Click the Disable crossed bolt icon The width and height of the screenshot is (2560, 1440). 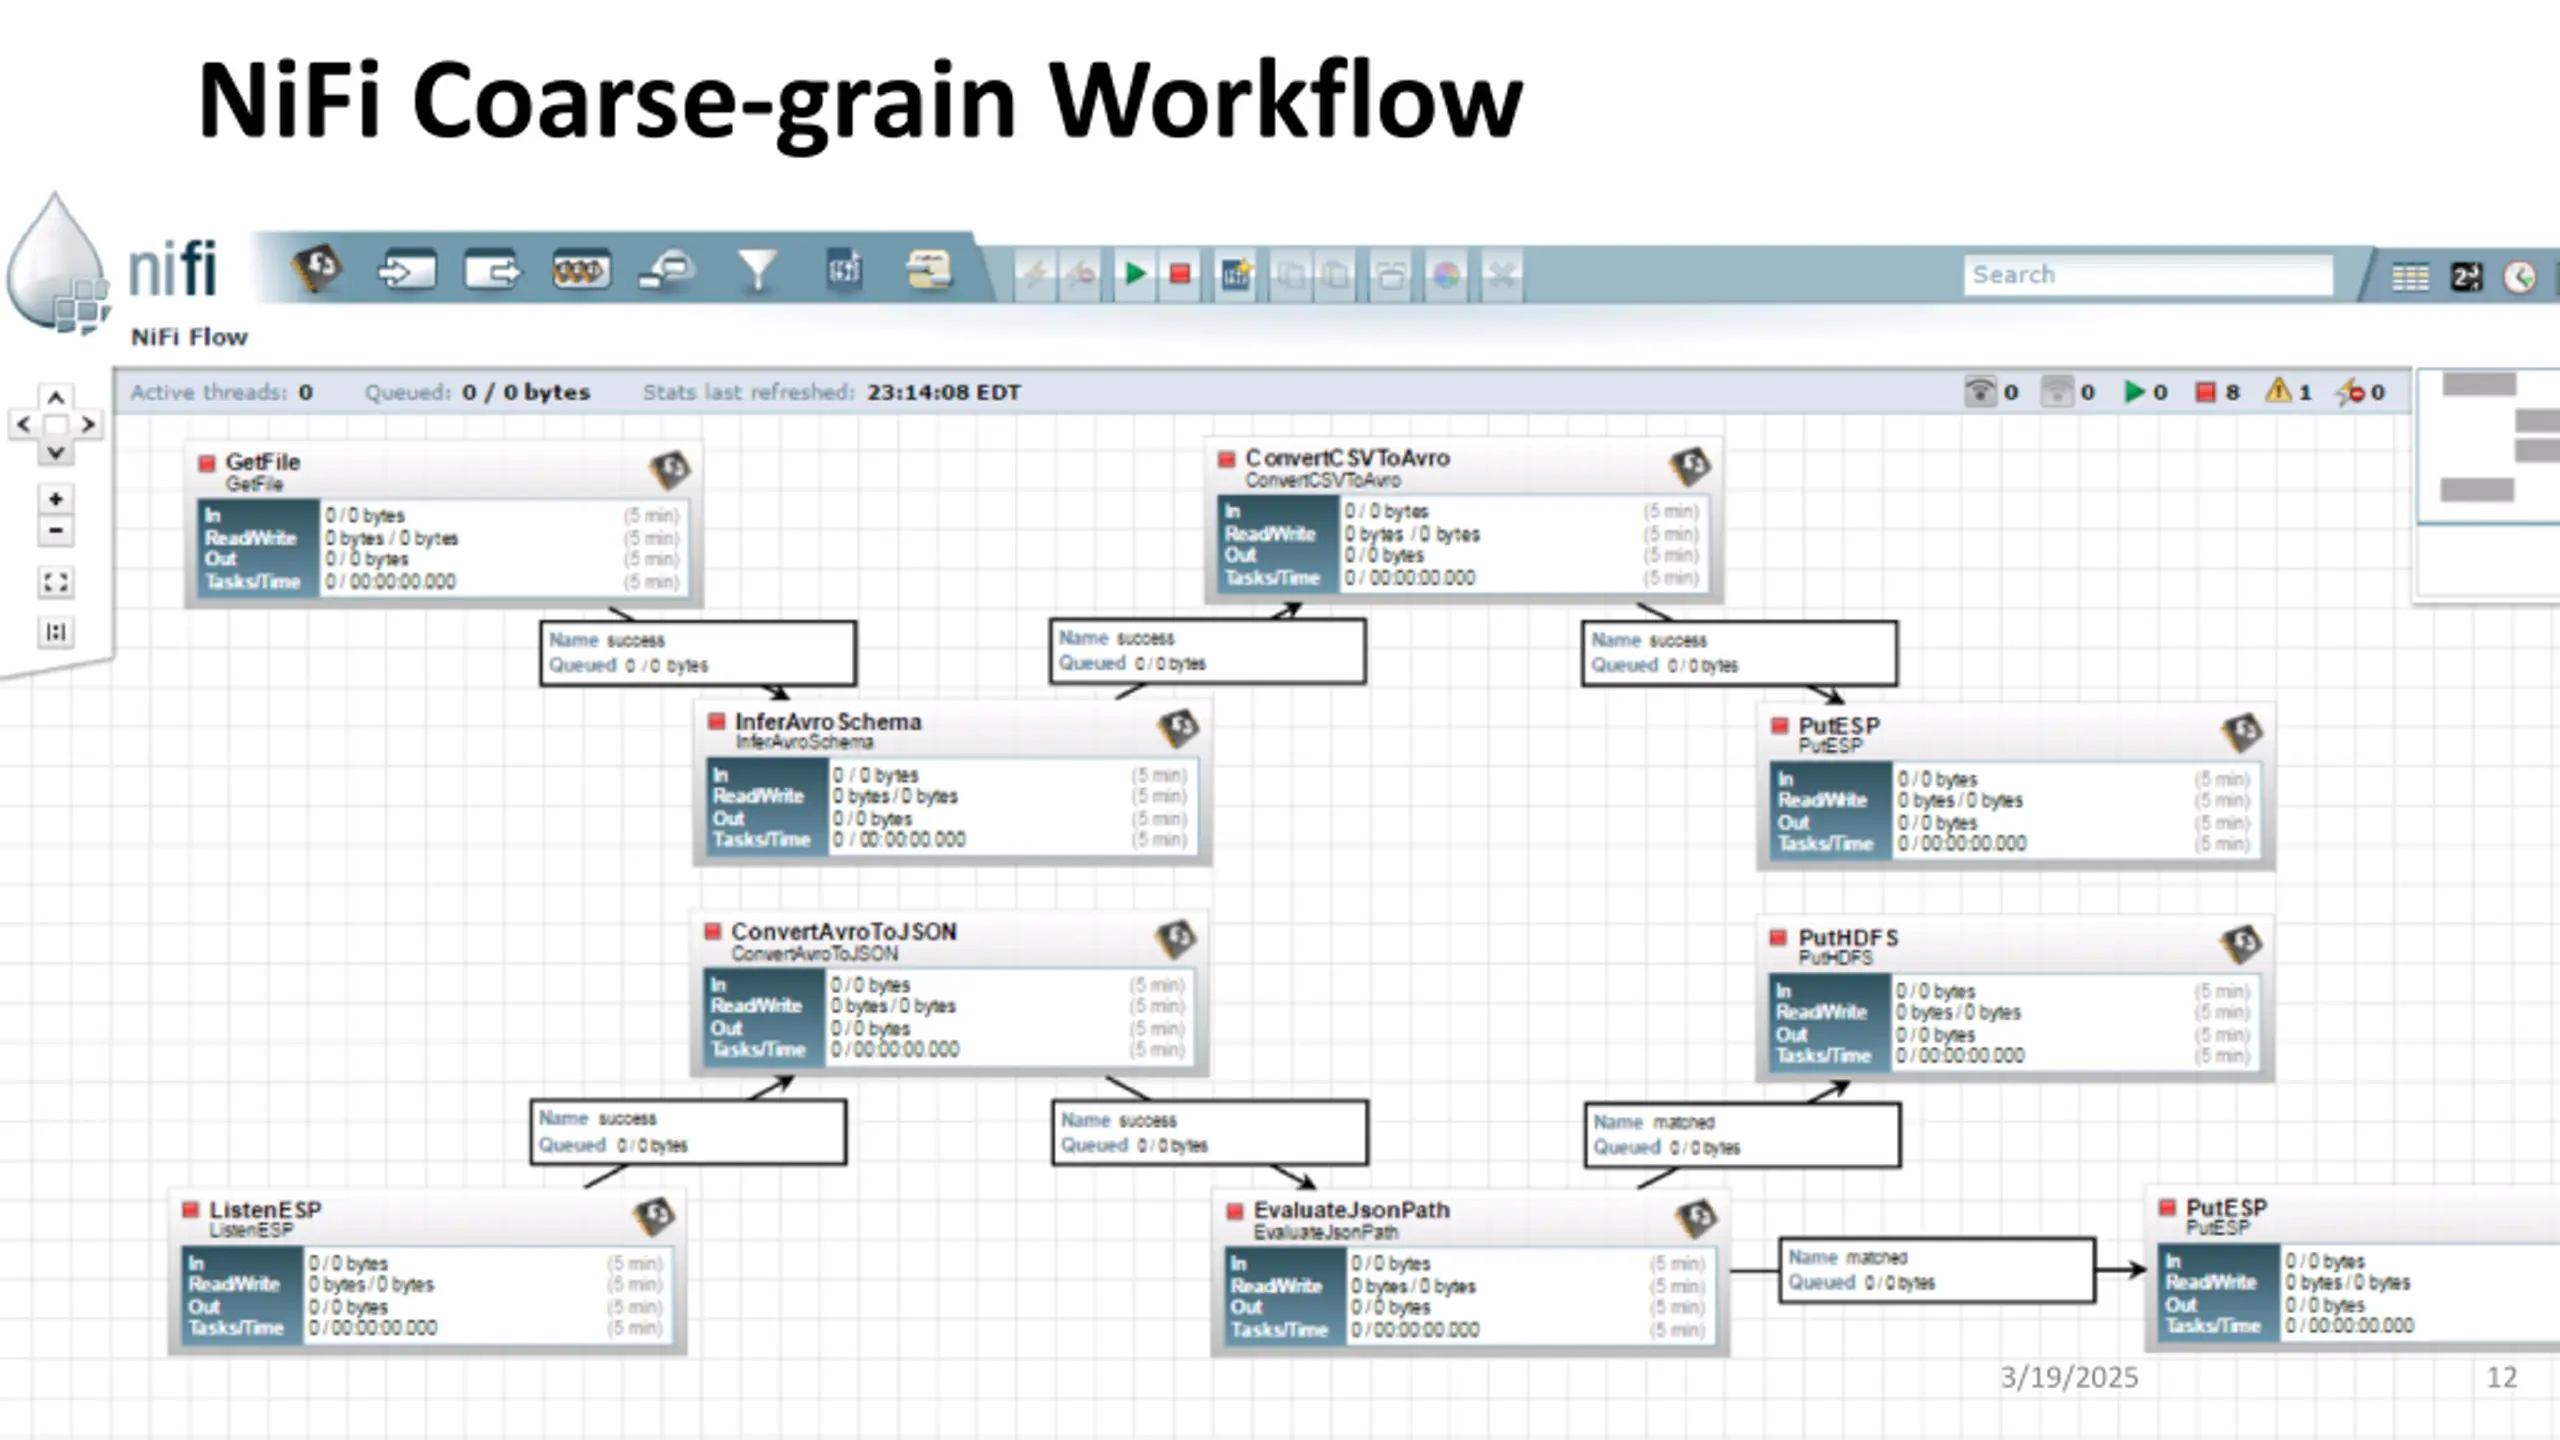coord(1080,274)
